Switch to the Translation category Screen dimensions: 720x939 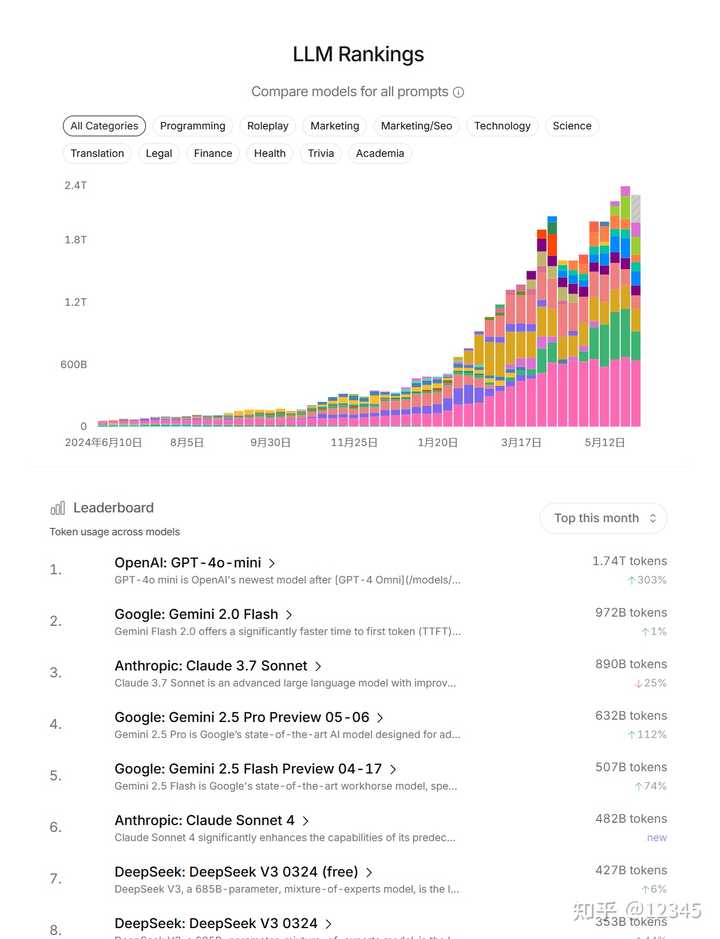(x=97, y=154)
